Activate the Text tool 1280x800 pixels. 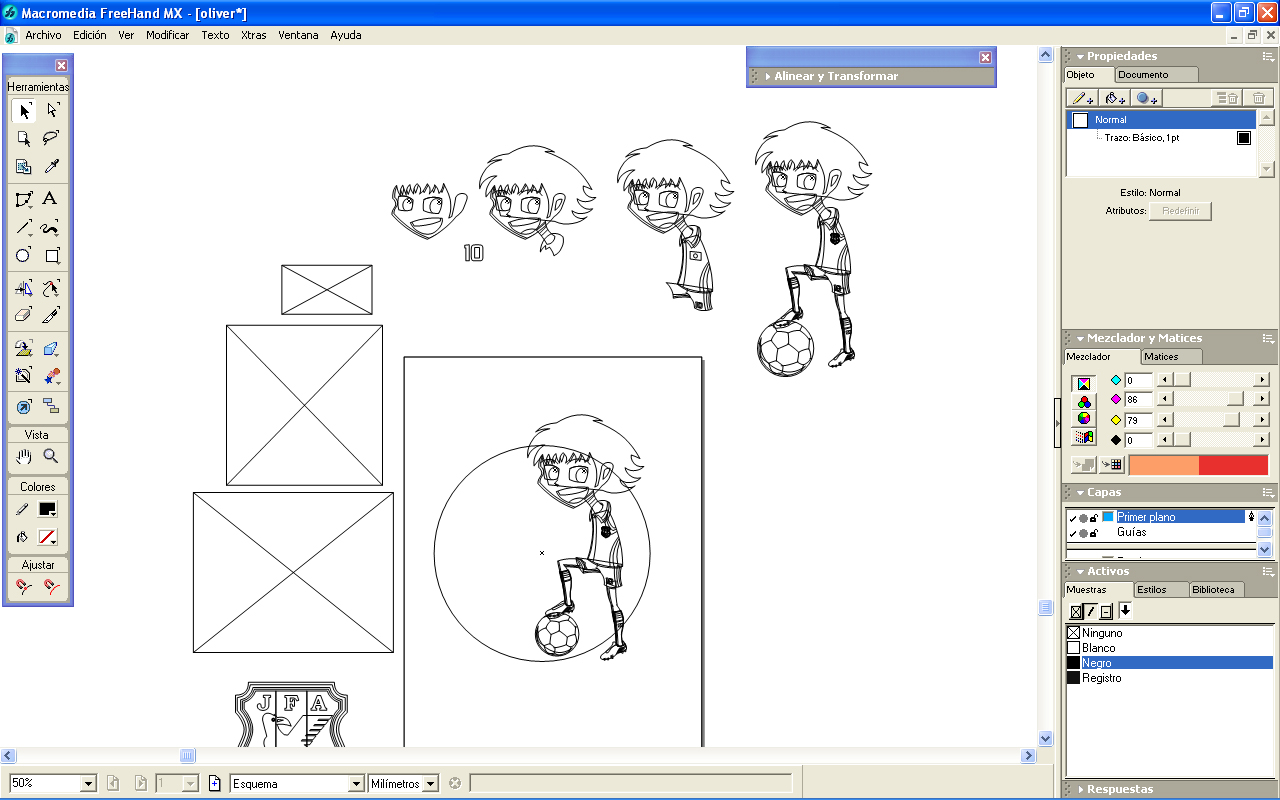tap(52, 199)
